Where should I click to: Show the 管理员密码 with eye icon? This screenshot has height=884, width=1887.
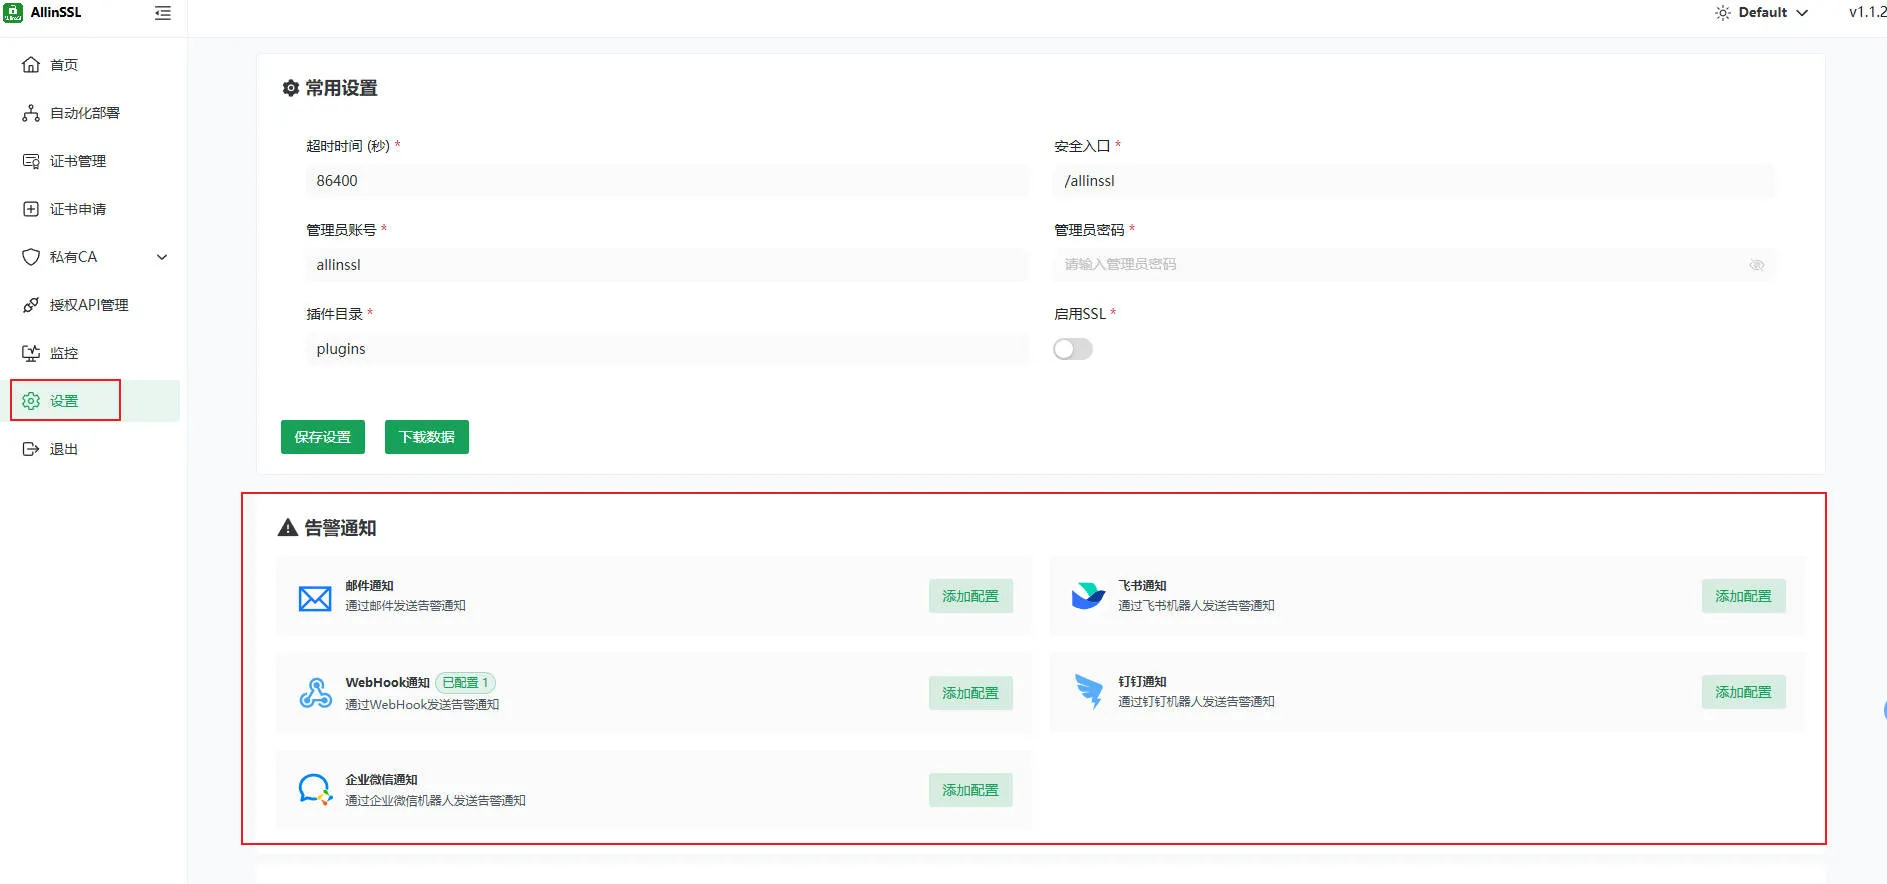coord(1756,265)
